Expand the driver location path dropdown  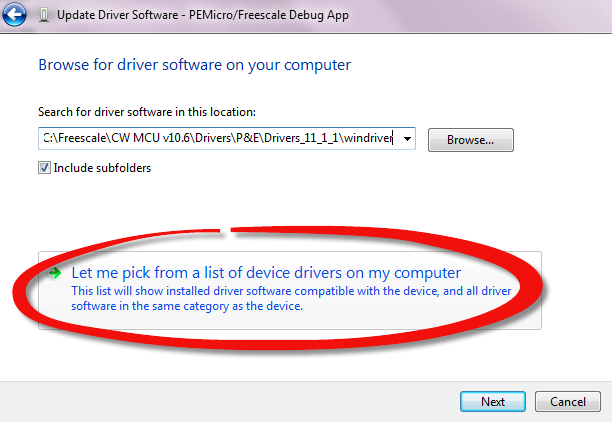[x=407, y=140]
